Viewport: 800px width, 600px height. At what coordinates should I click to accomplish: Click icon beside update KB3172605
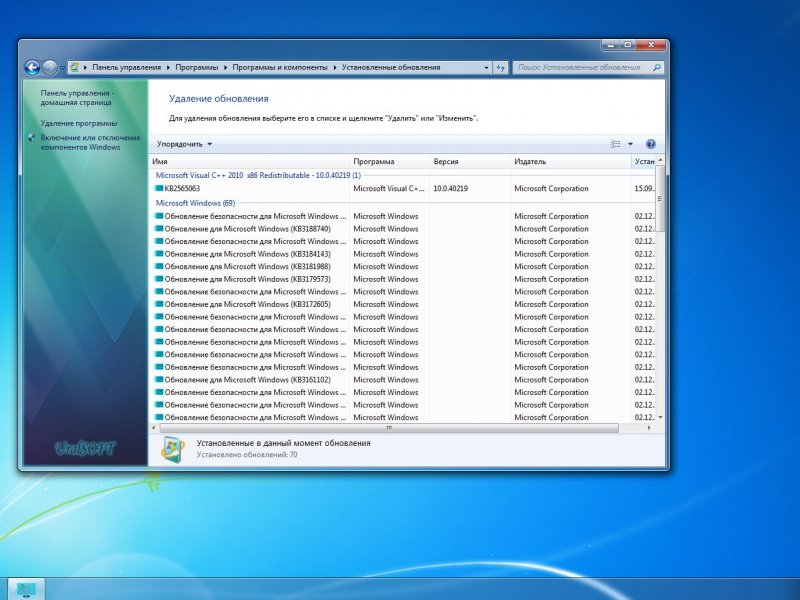[x=159, y=304]
